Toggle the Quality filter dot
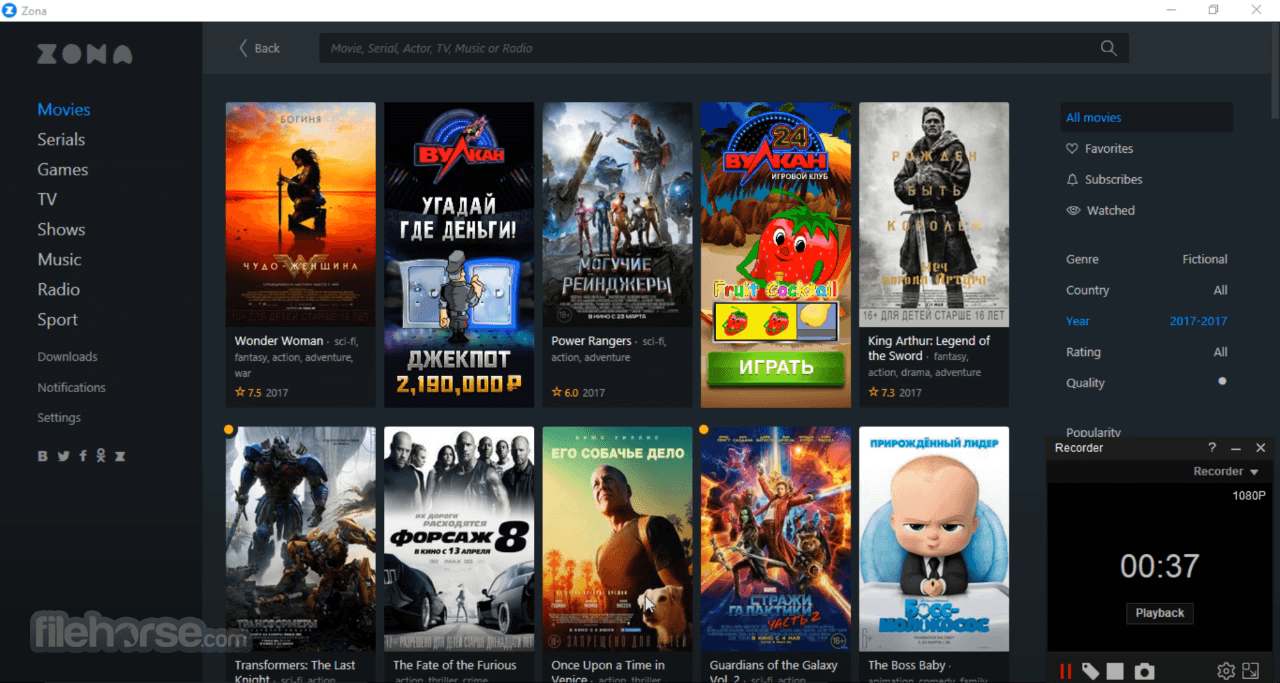 (1221, 382)
